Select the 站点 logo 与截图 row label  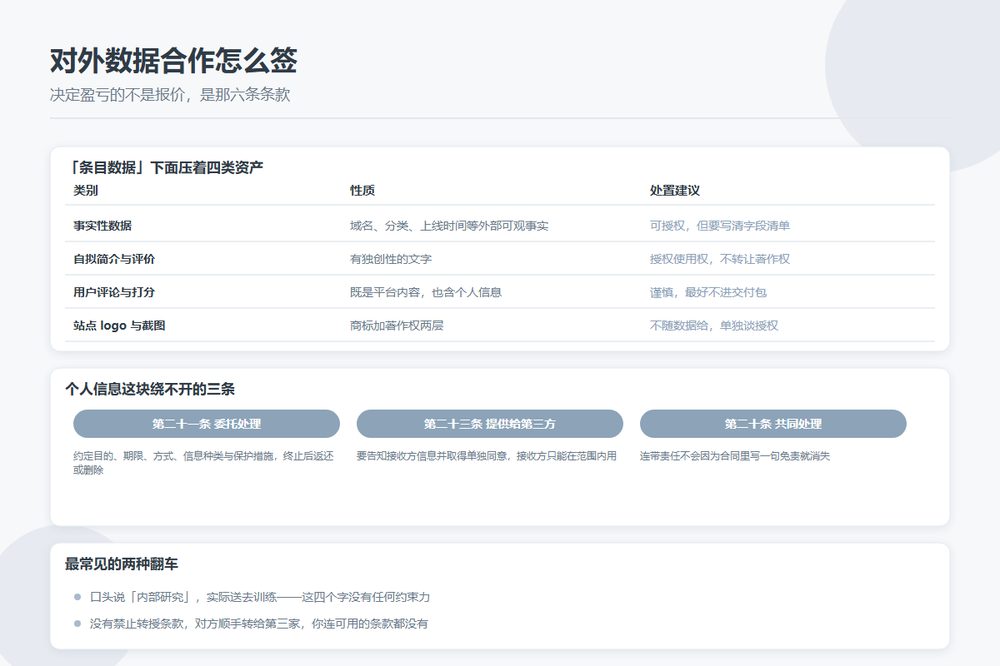pyautogui.click(x=119, y=325)
